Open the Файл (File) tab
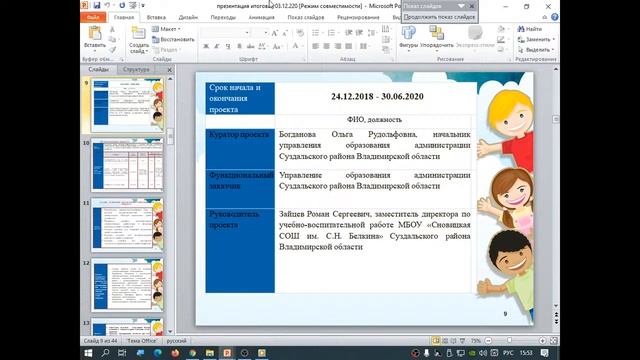 click(x=93, y=17)
